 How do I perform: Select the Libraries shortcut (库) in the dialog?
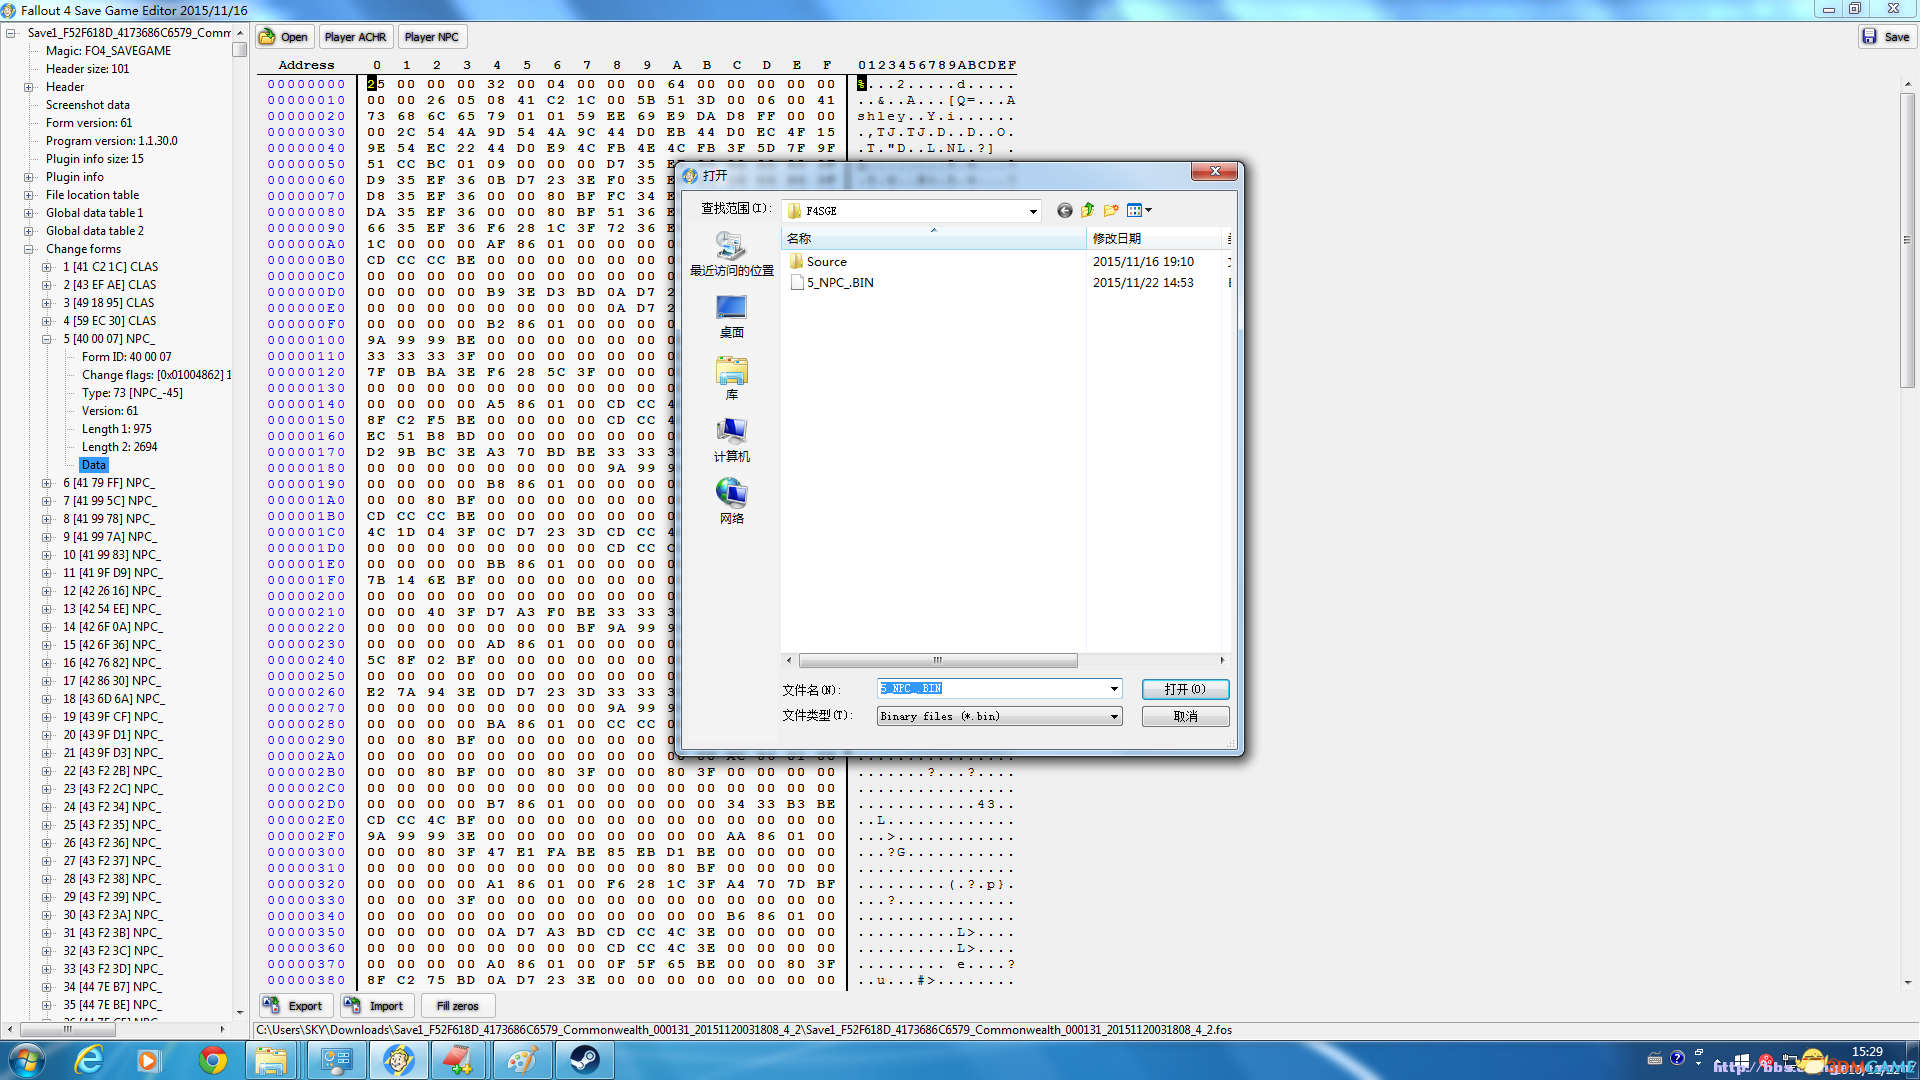tap(731, 378)
